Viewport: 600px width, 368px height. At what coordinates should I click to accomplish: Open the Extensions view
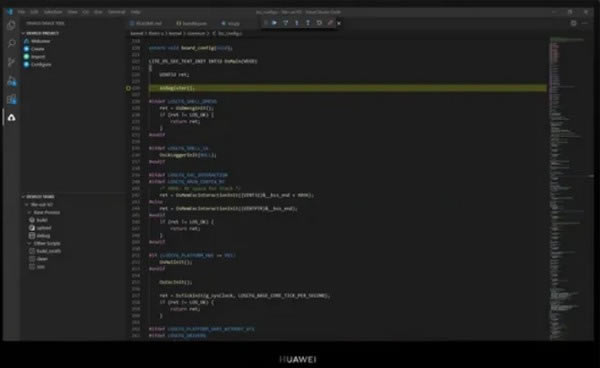click(x=11, y=99)
